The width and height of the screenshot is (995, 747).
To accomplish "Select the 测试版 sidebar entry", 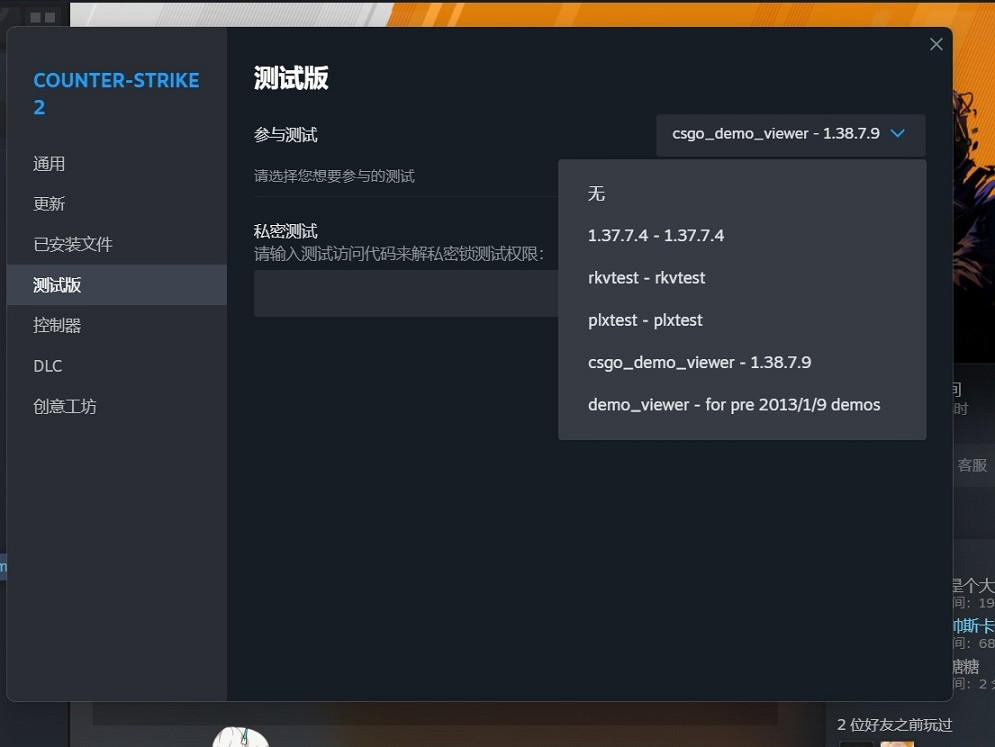I will (x=57, y=284).
